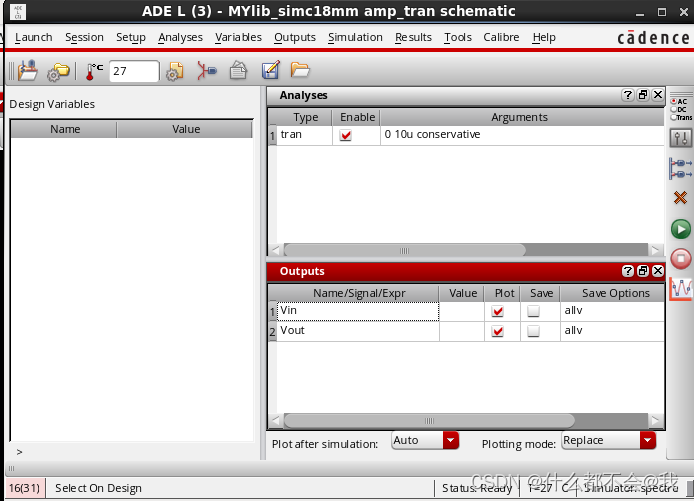Undock the Outputs panel
The image size is (694, 501).
643,271
